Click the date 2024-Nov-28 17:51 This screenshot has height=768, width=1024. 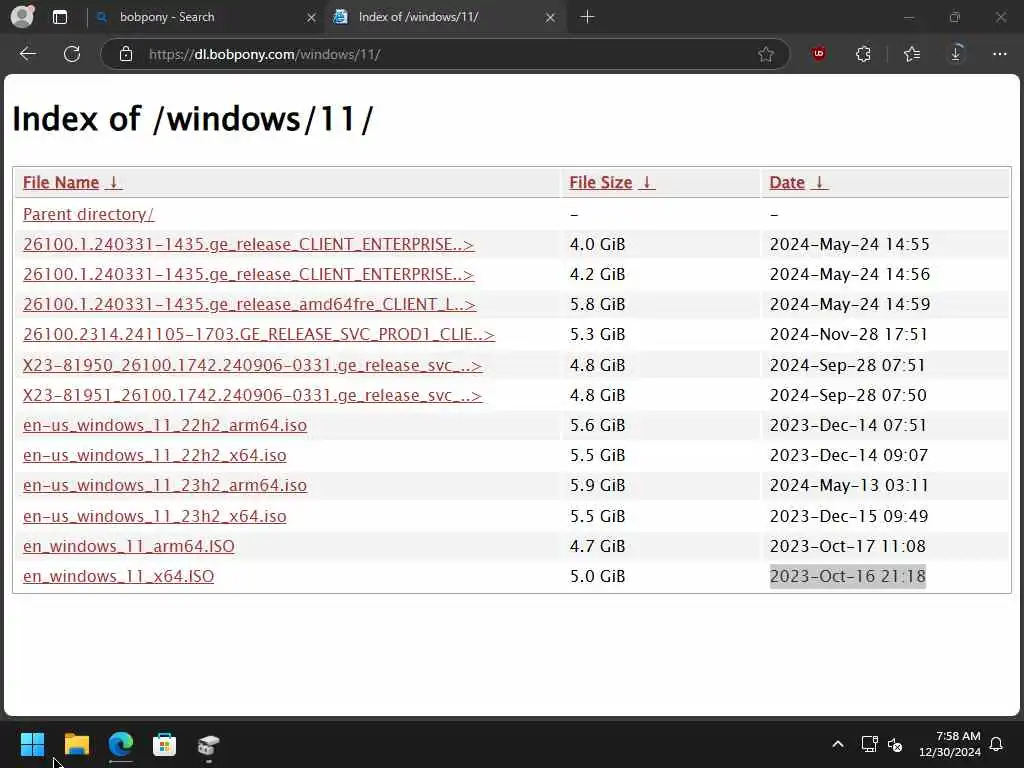(x=848, y=334)
